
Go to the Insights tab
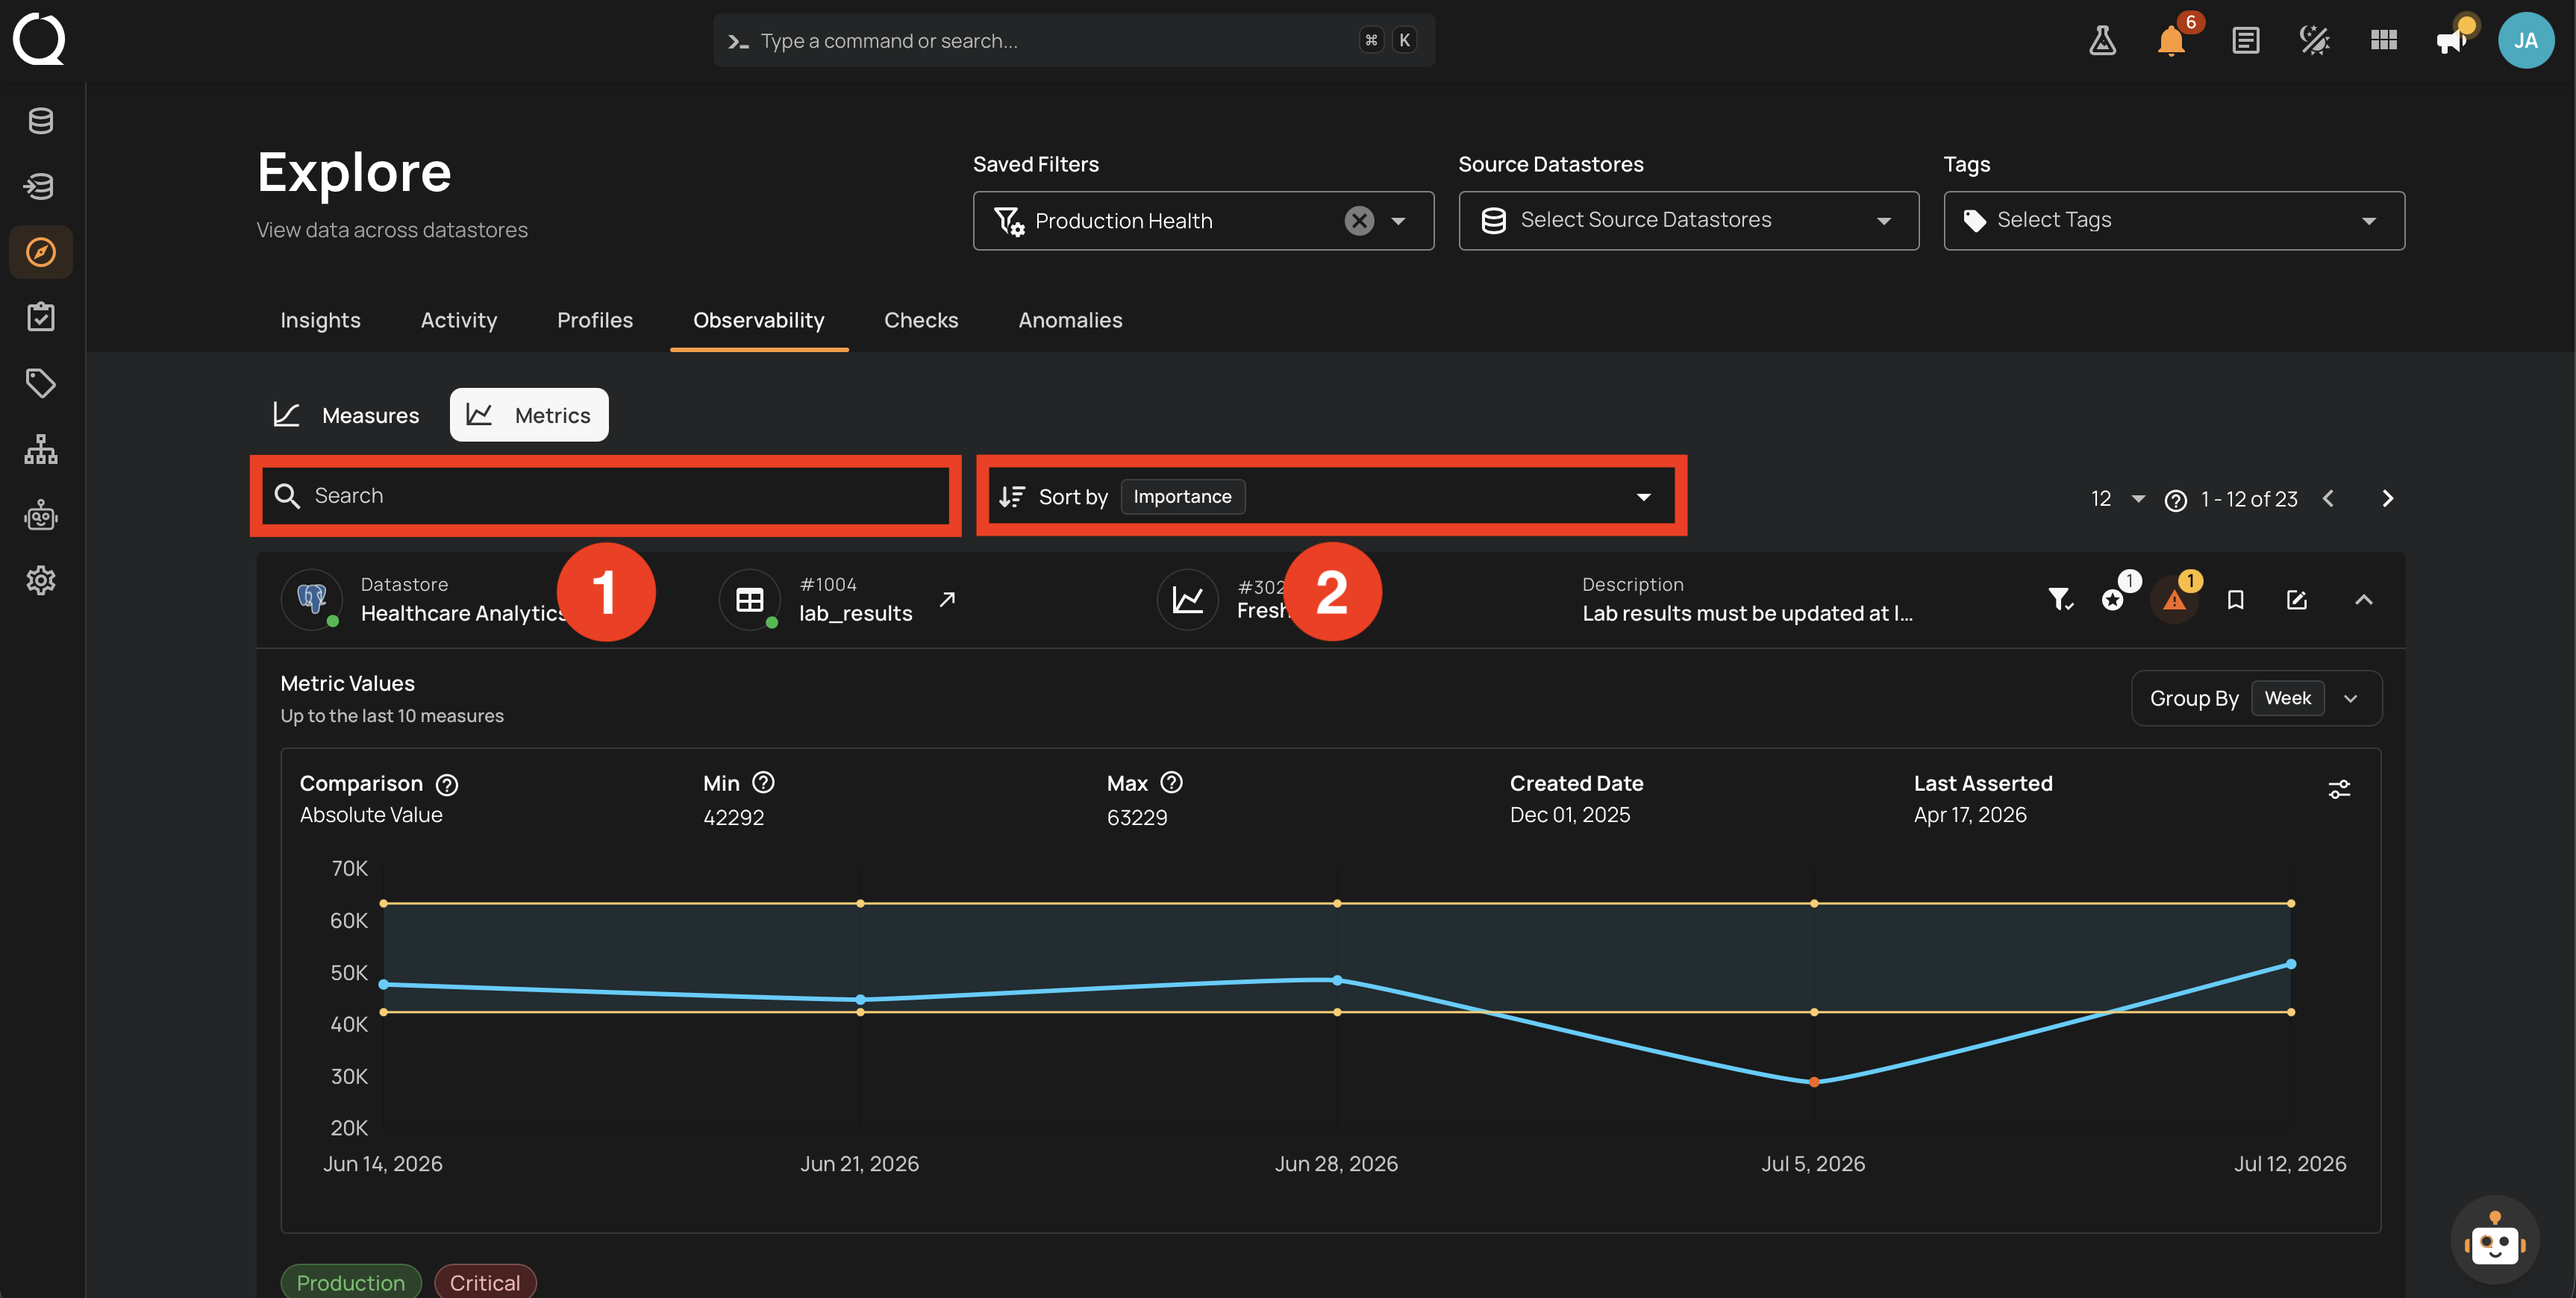coord(320,320)
